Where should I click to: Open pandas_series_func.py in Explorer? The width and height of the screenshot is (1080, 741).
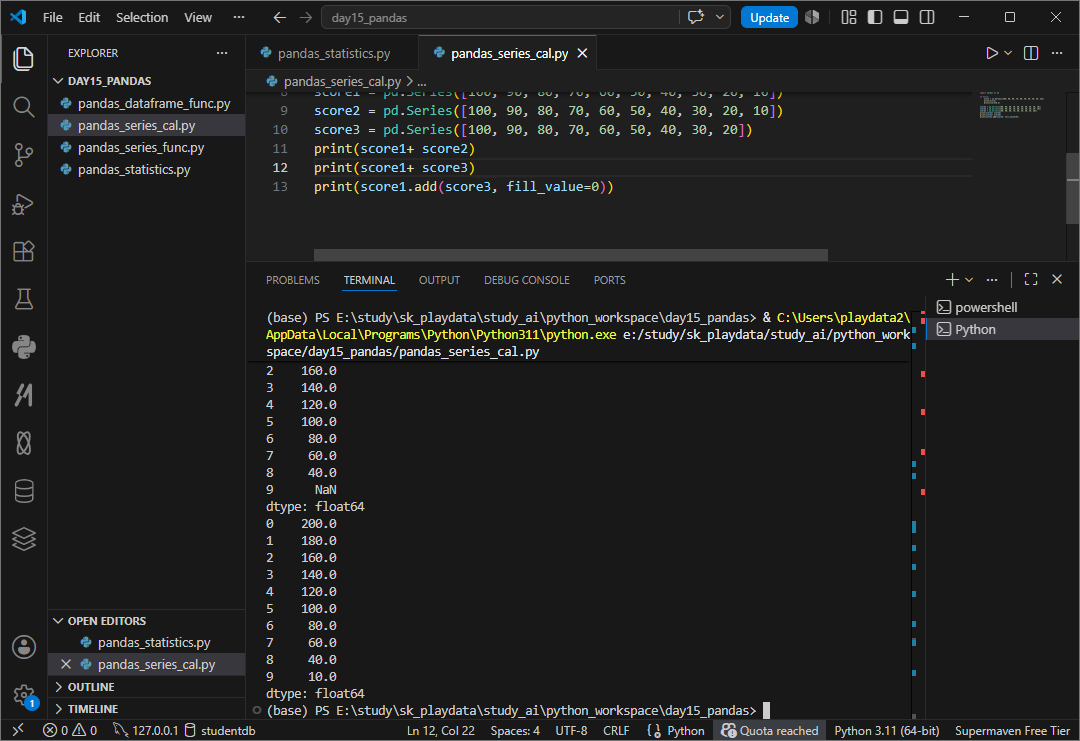pyautogui.click(x=146, y=147)
